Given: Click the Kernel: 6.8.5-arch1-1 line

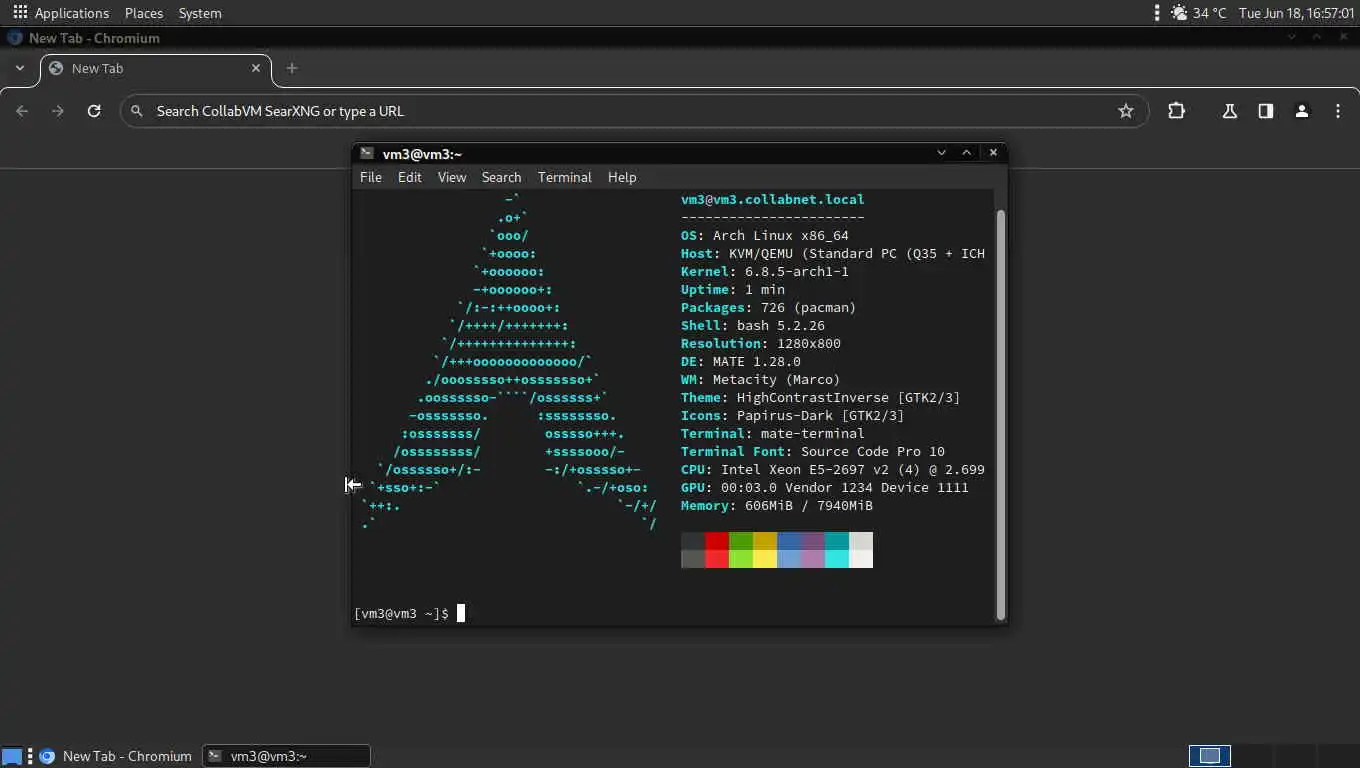Looking at the screenshot, I should [x=765, y=271].
